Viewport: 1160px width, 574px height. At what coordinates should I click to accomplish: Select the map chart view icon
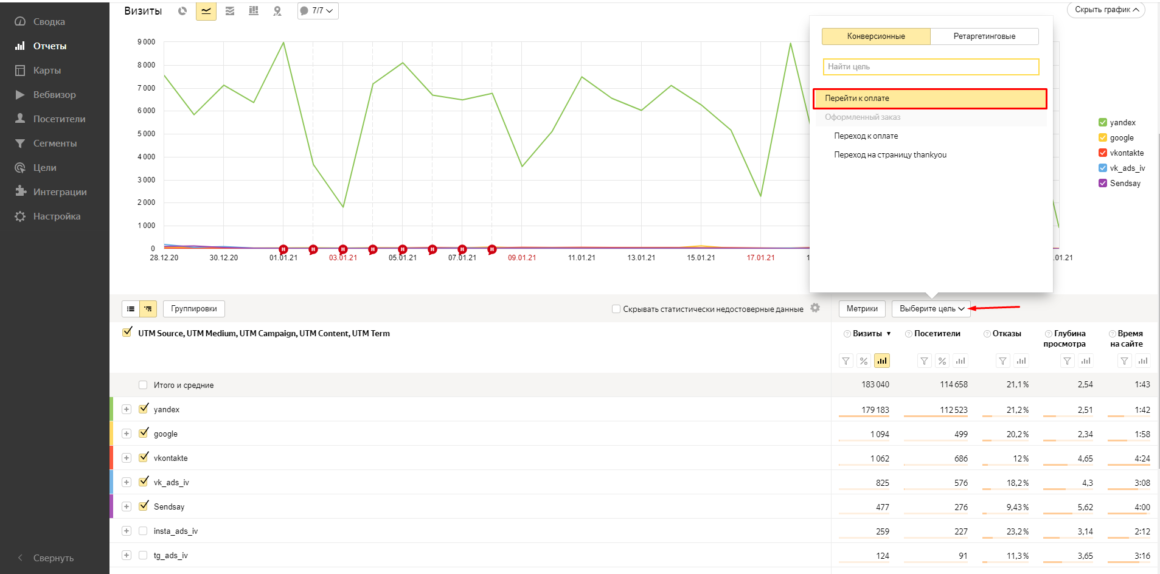click(277, 11)
